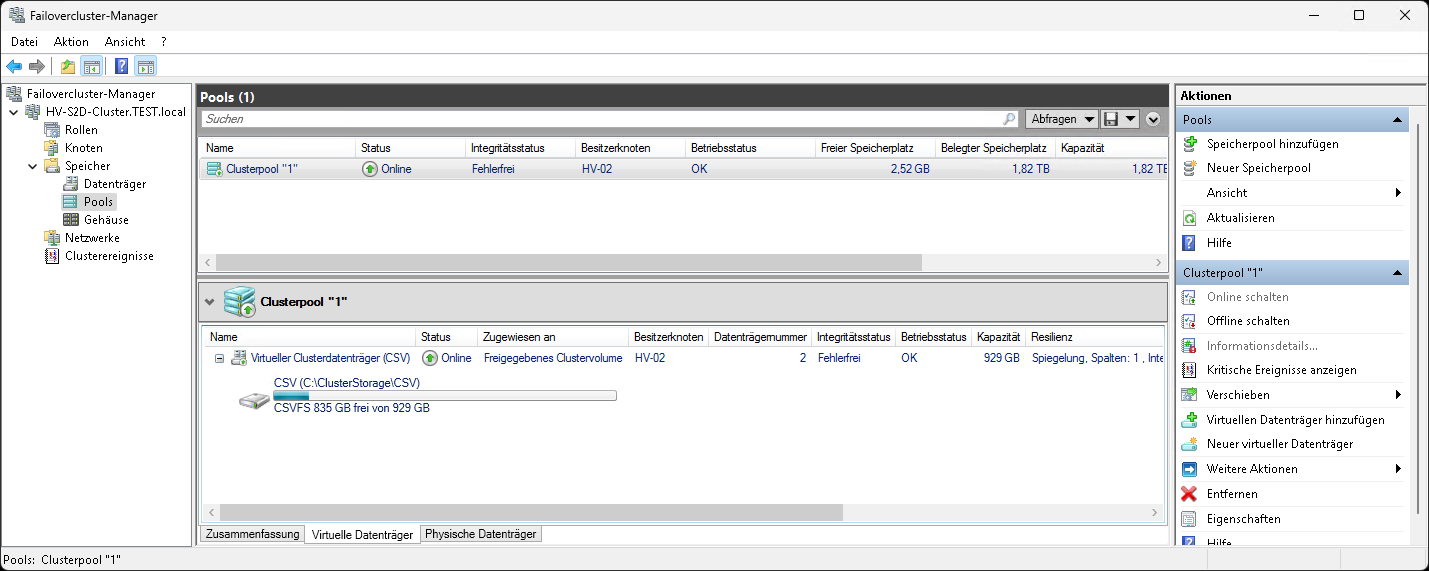The image size is (1429, 571).
Task: Click Speicherpool hinzufügen action
Action: (x=1272, y=144)
